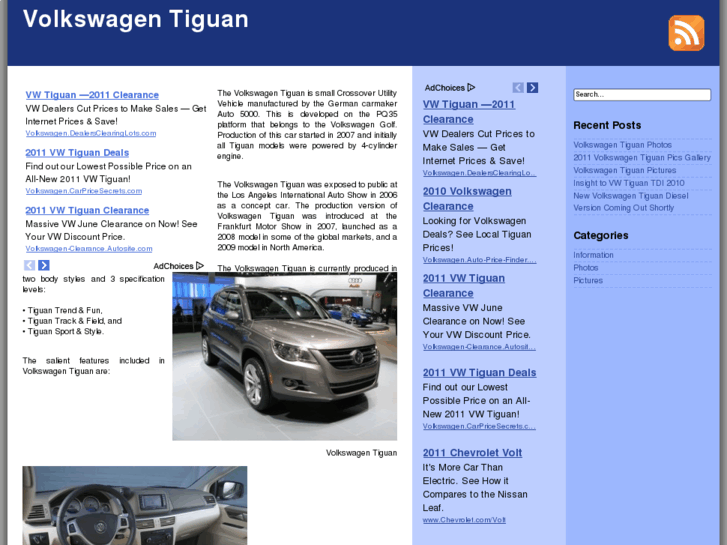Select the Information category
The image size is (727, 545).
(x=593, y=255)
